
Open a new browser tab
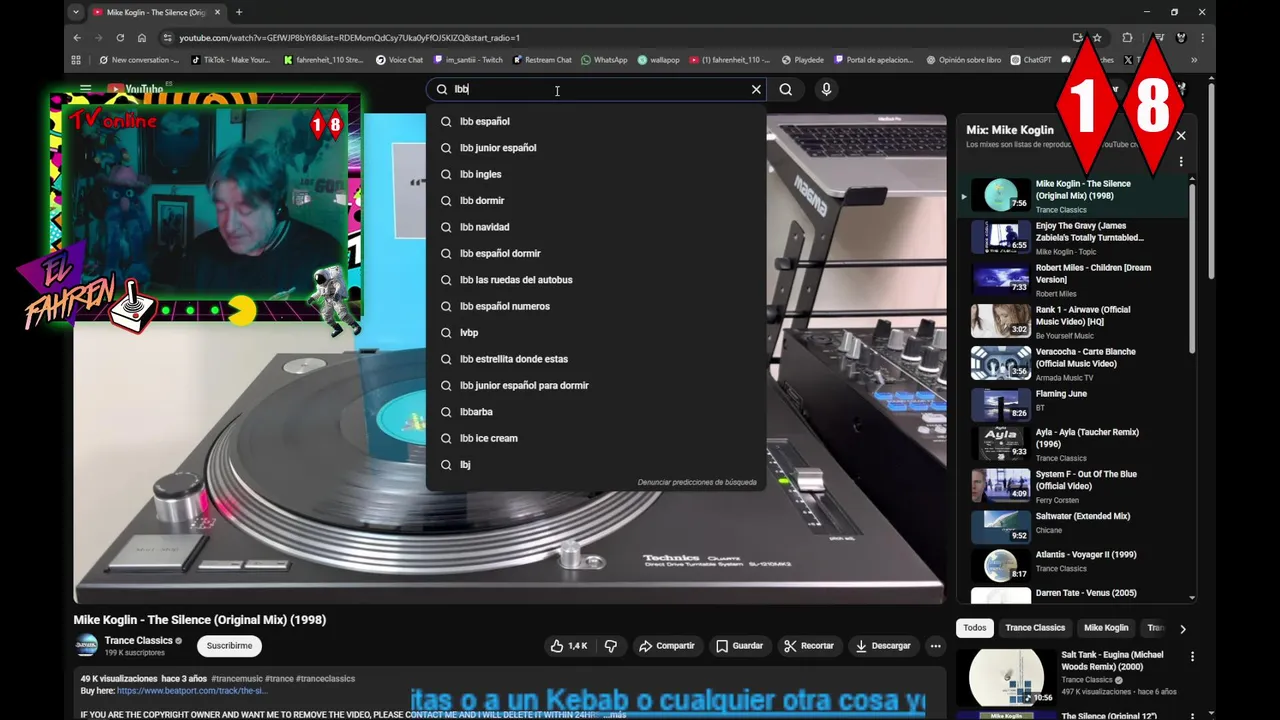click(x=238, y=12)
